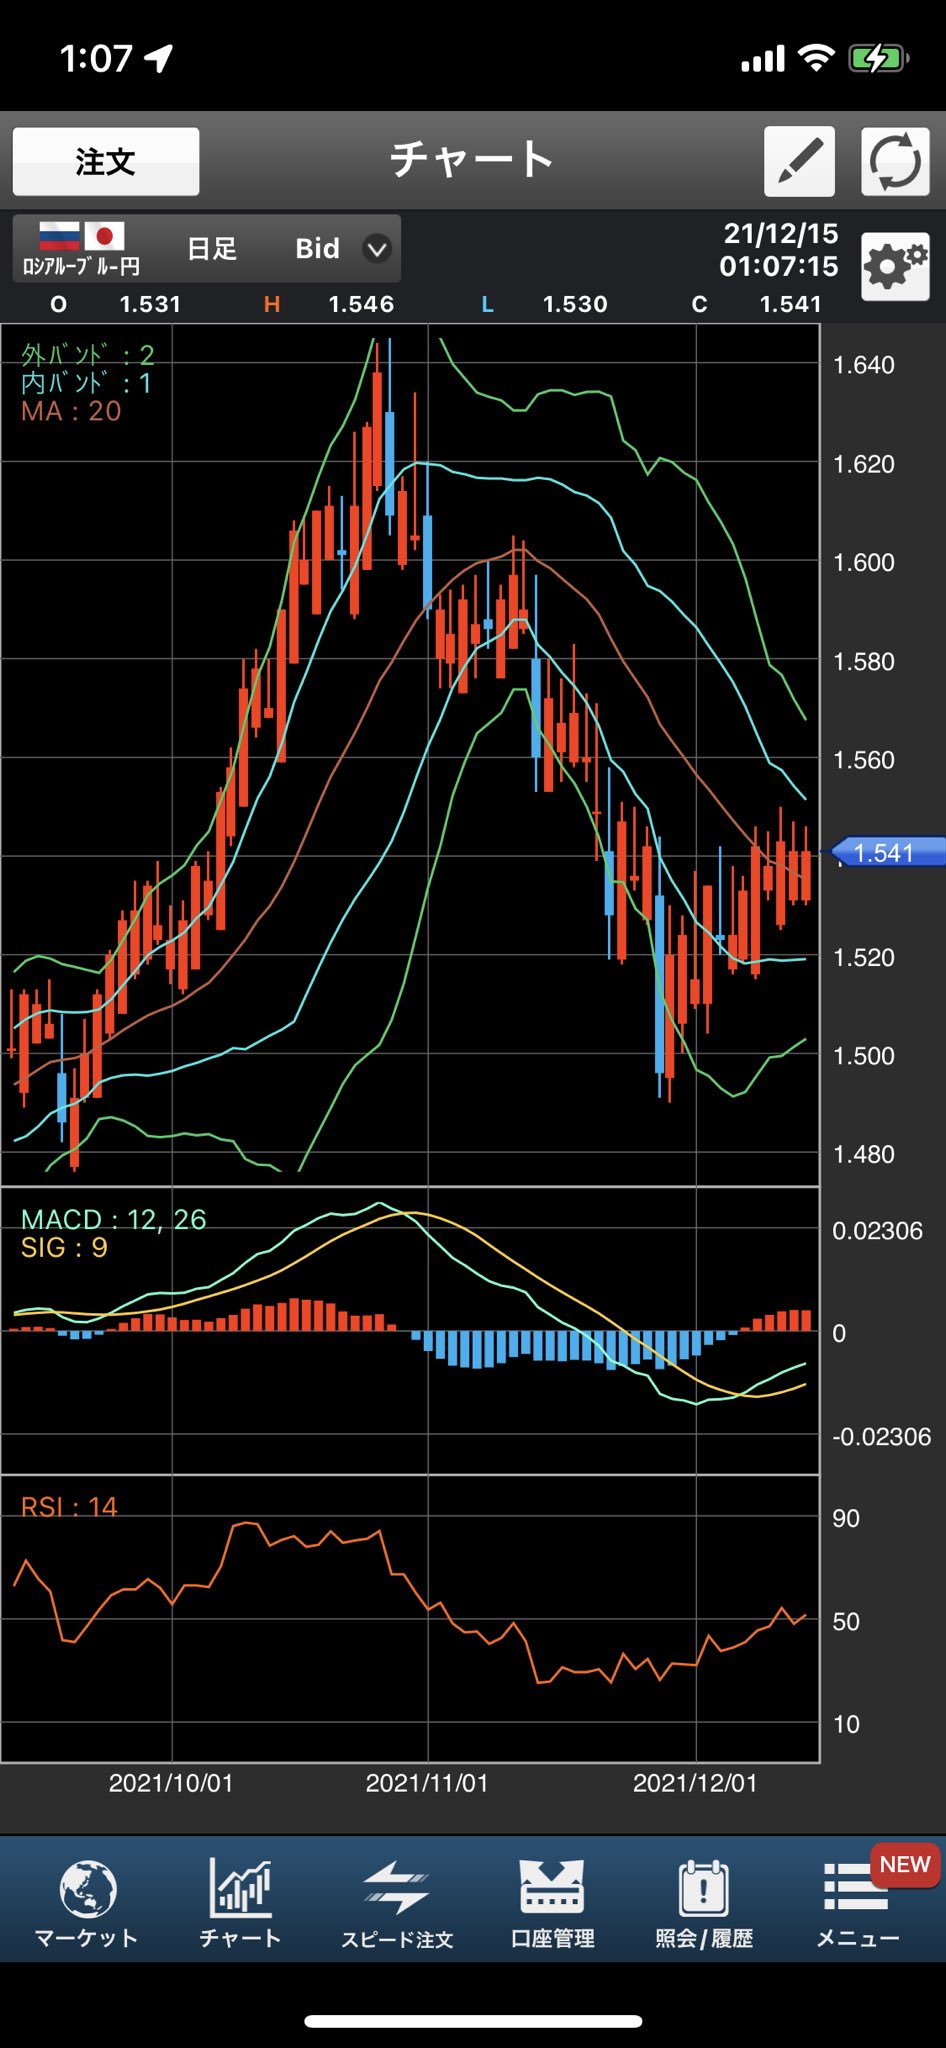This screenshot has height=2048, width=946.
Task: Tap the low price value 1.530
Action: pos(575,304)
